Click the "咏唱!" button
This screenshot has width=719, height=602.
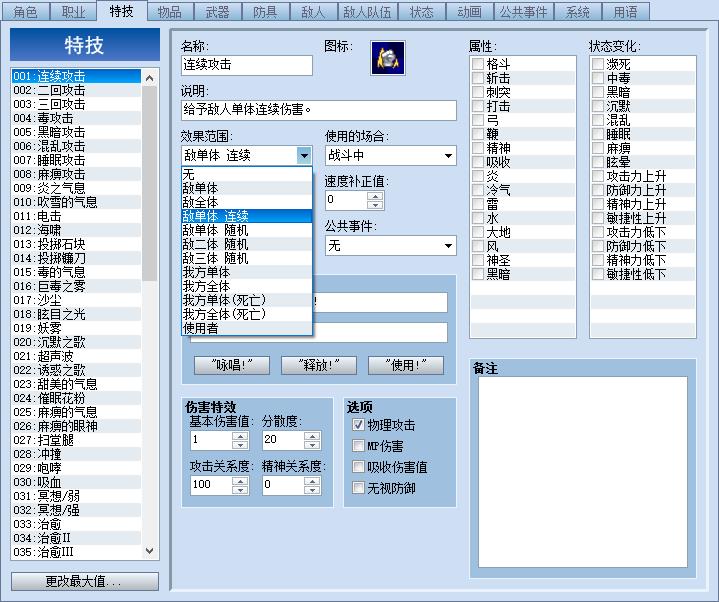pos(232,365)
